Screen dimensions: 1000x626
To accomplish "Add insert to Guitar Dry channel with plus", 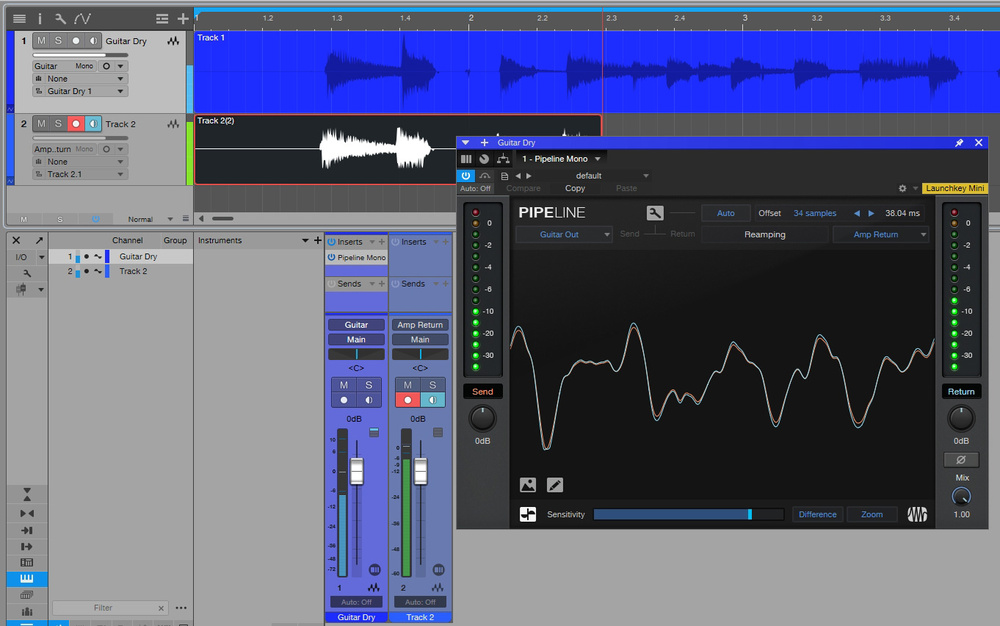I will tap(381, 242).
